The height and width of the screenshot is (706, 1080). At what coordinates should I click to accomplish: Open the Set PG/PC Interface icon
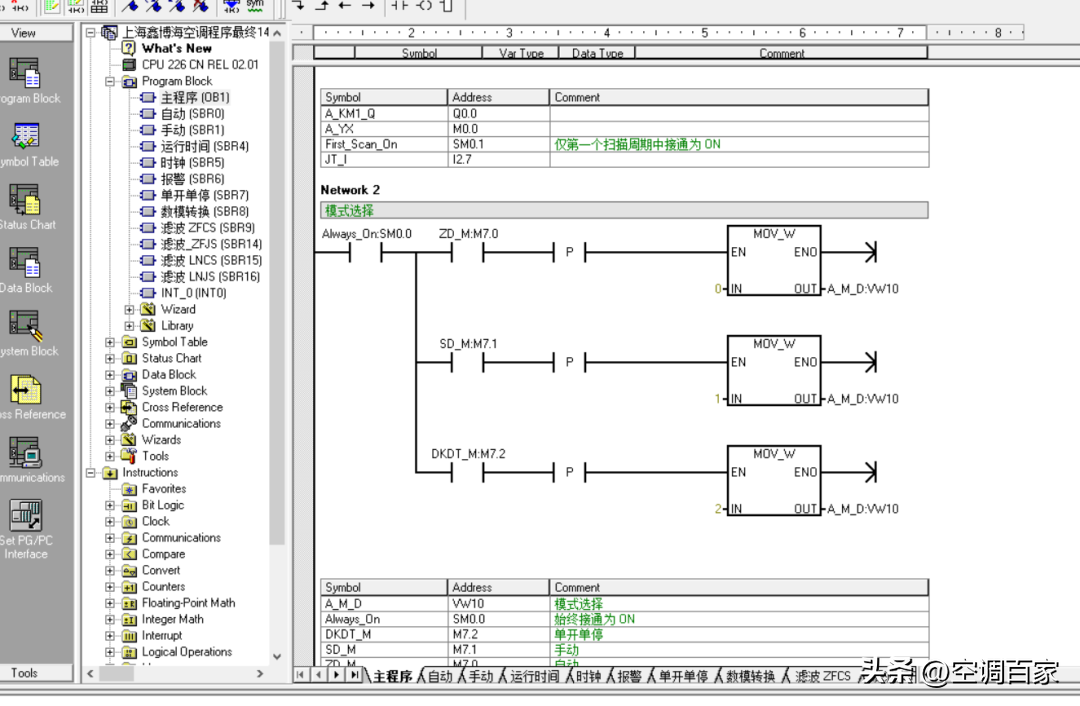coord(24,516)
